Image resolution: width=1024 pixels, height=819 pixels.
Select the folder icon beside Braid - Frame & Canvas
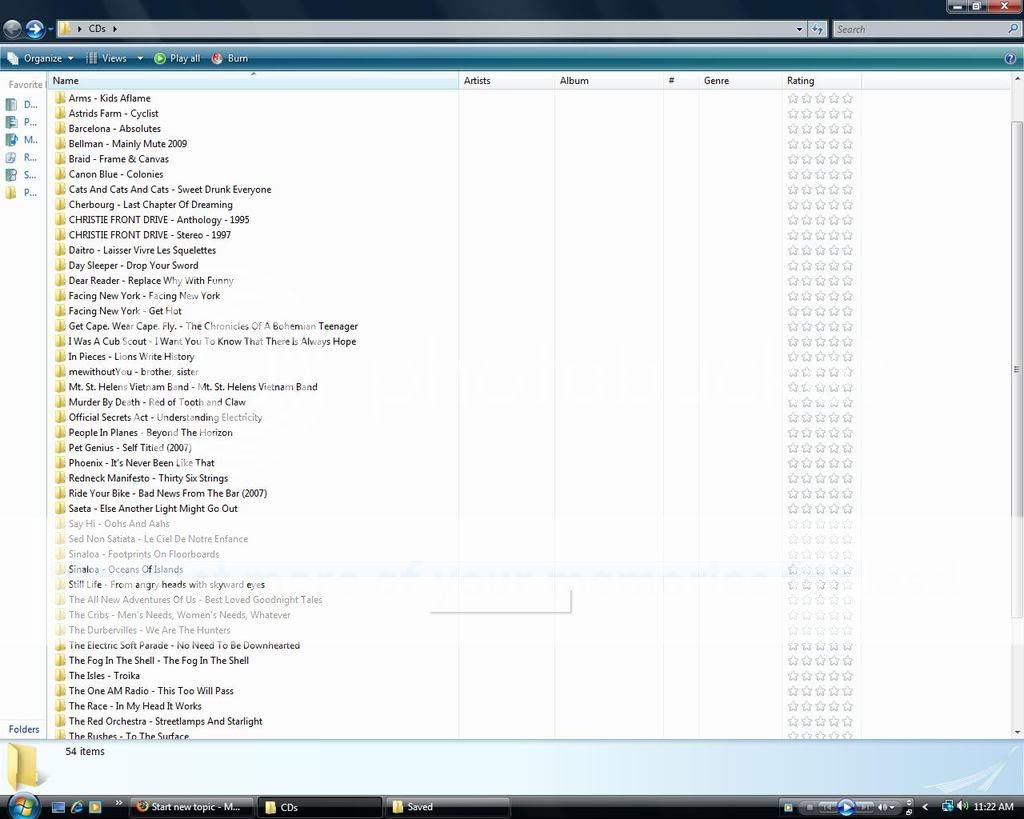60,159
